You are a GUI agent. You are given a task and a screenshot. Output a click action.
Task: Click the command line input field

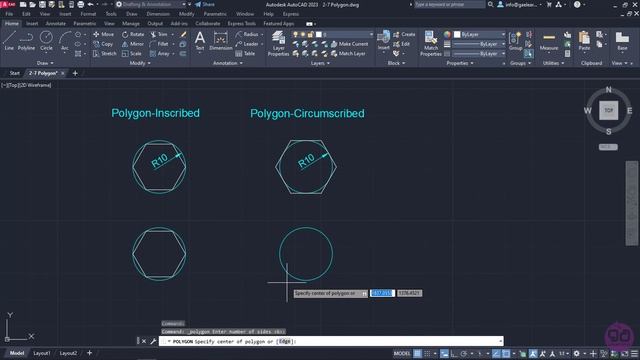[x=331, y=341]
